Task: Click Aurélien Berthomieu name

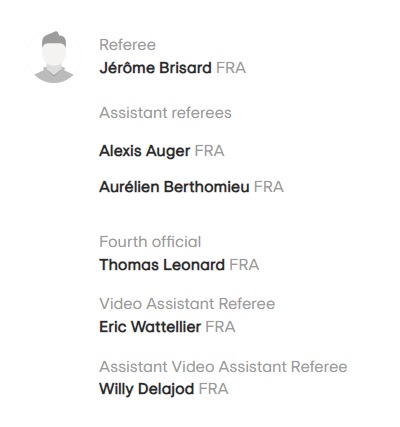Action: 174,187
